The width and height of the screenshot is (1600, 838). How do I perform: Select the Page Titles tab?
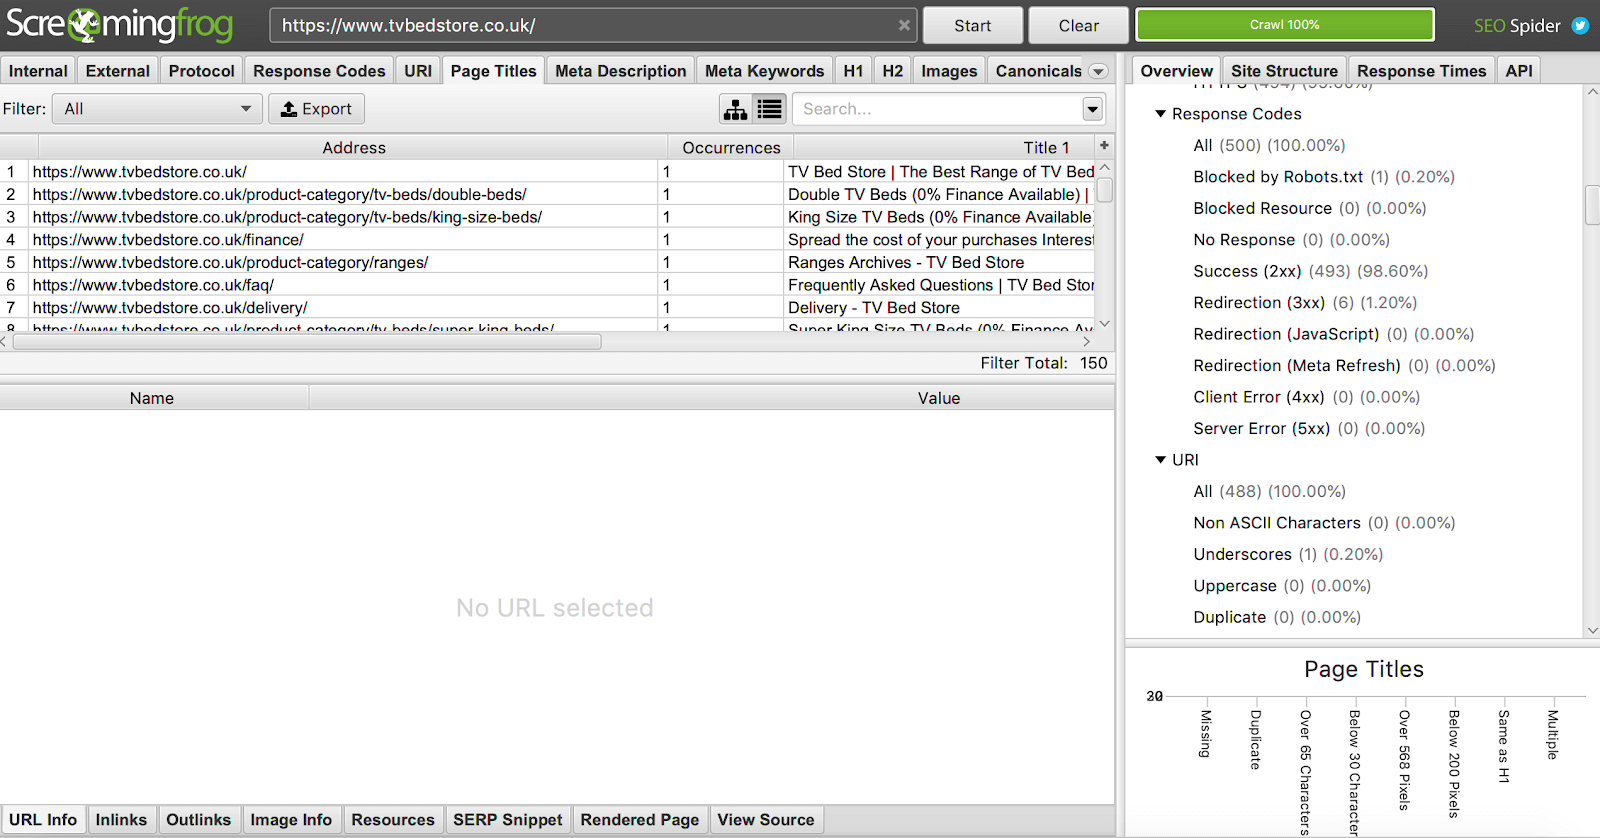pos(494,71)
